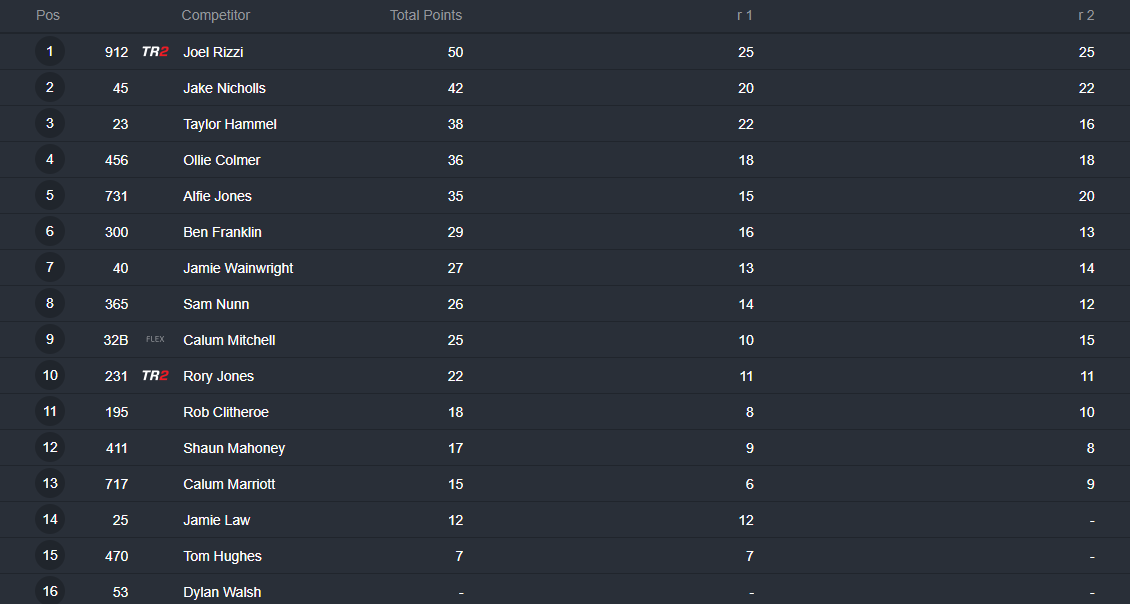Click the FLEX badge beside Calum Mitchell
Viewport: 1130px width, 604px height.
coord(155,339)
